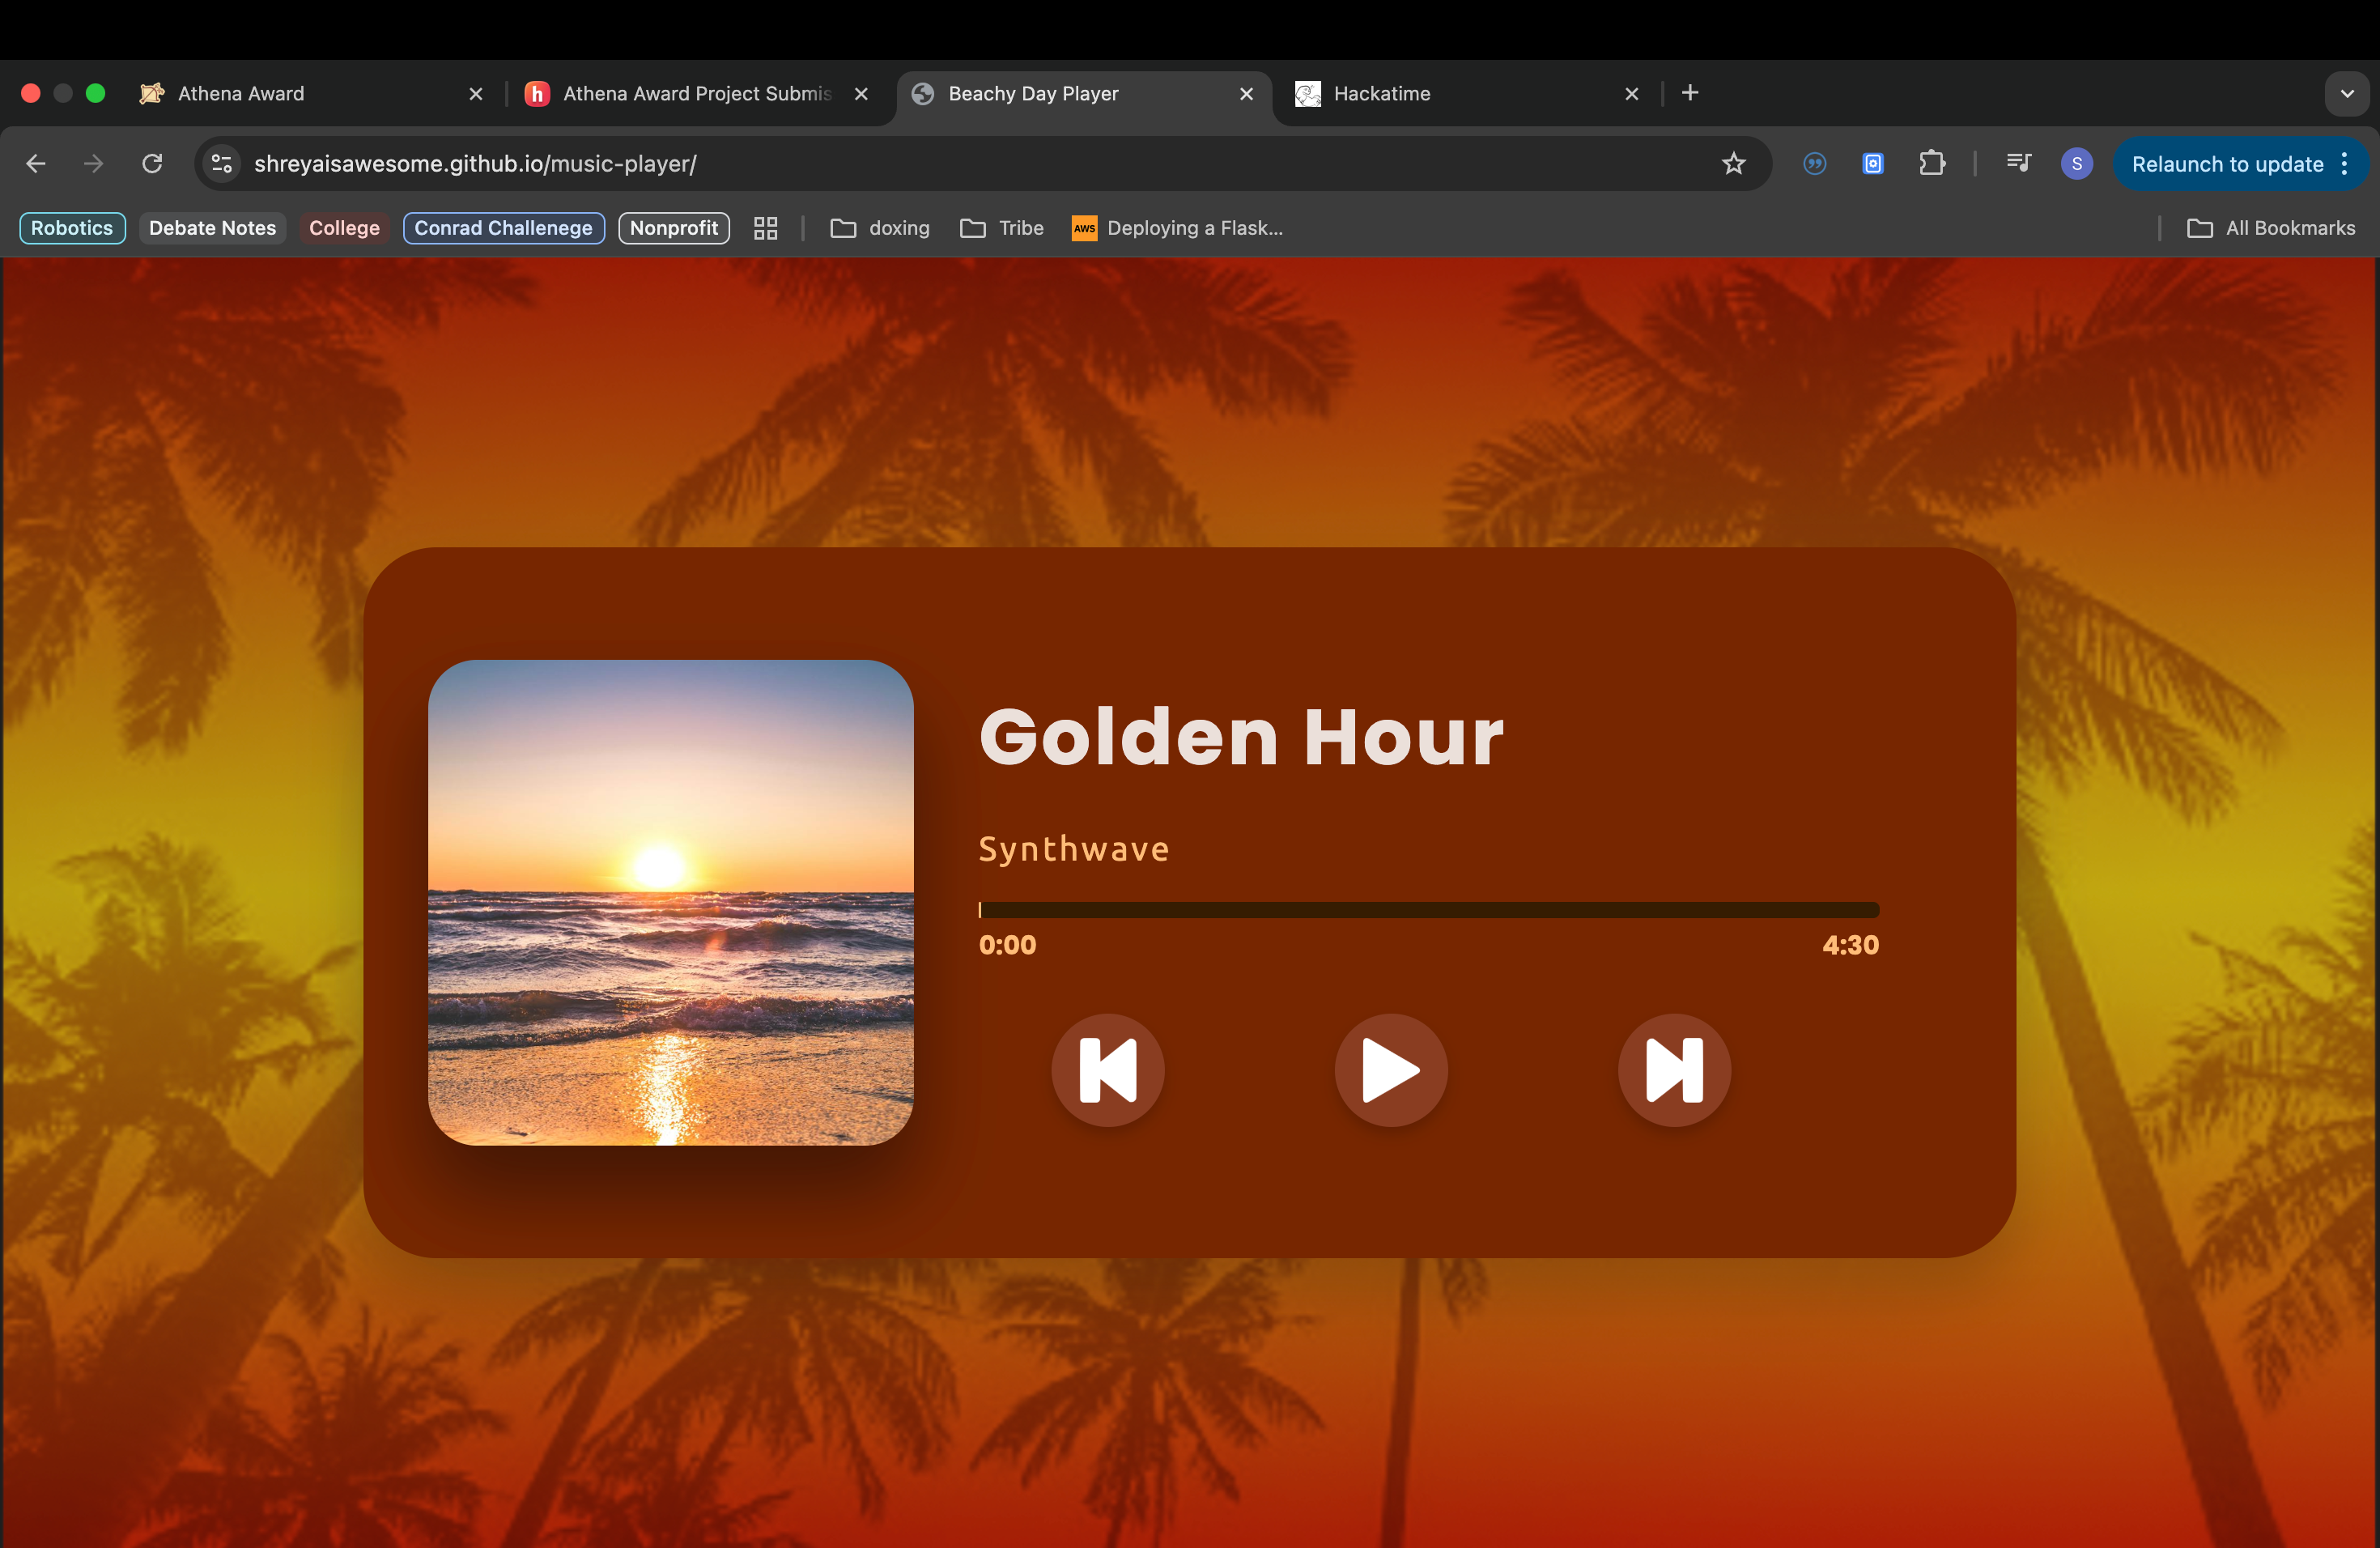
Task: Skip to the next track
Action: [1674, 1070]
